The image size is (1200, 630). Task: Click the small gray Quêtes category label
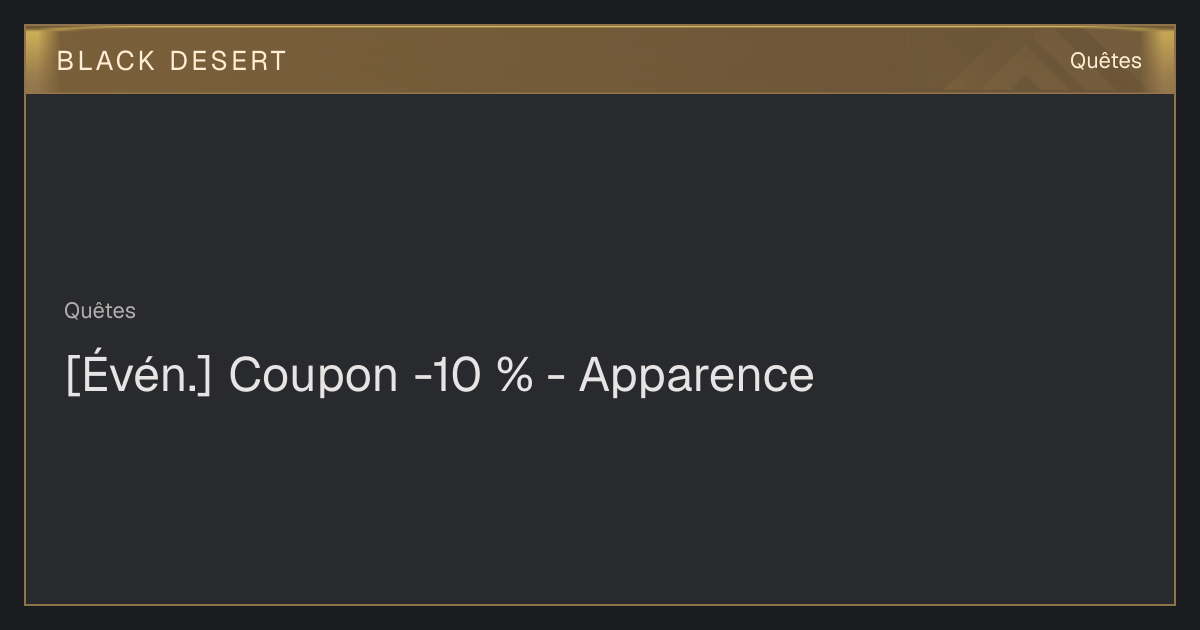point(100,311)
